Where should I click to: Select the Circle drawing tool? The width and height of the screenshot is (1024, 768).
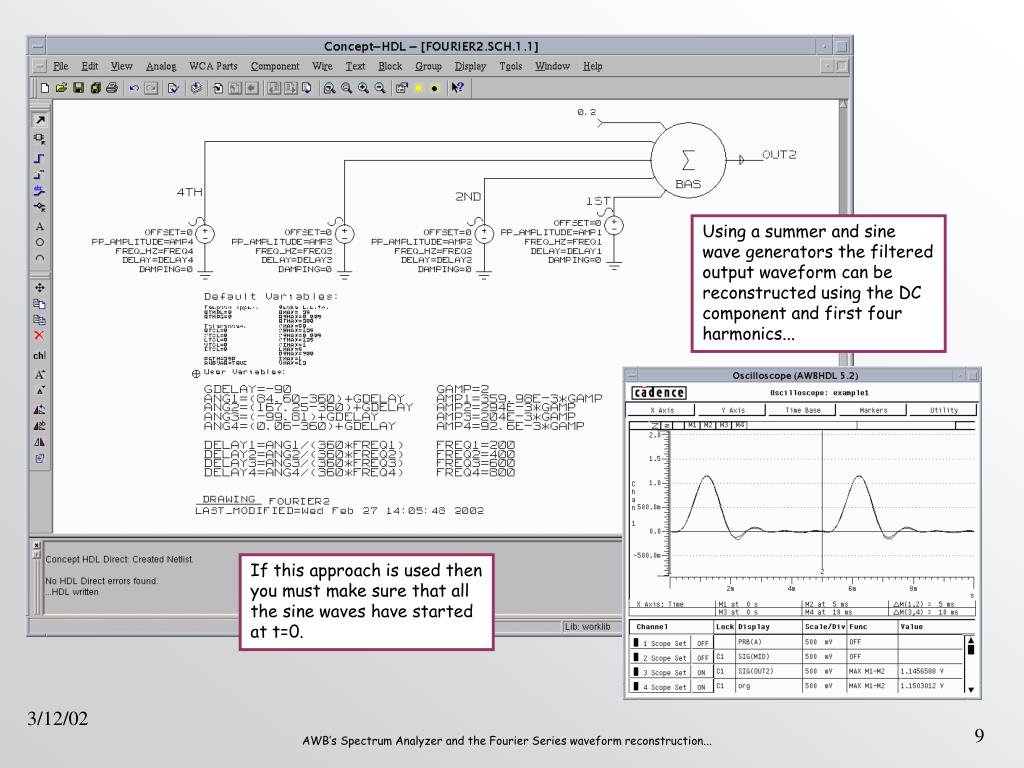(x=40, y=242)
